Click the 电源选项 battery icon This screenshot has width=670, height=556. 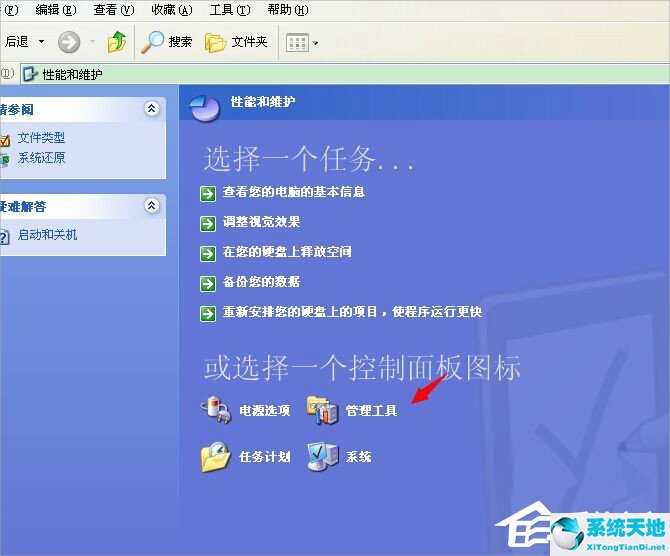pos(216,410)
